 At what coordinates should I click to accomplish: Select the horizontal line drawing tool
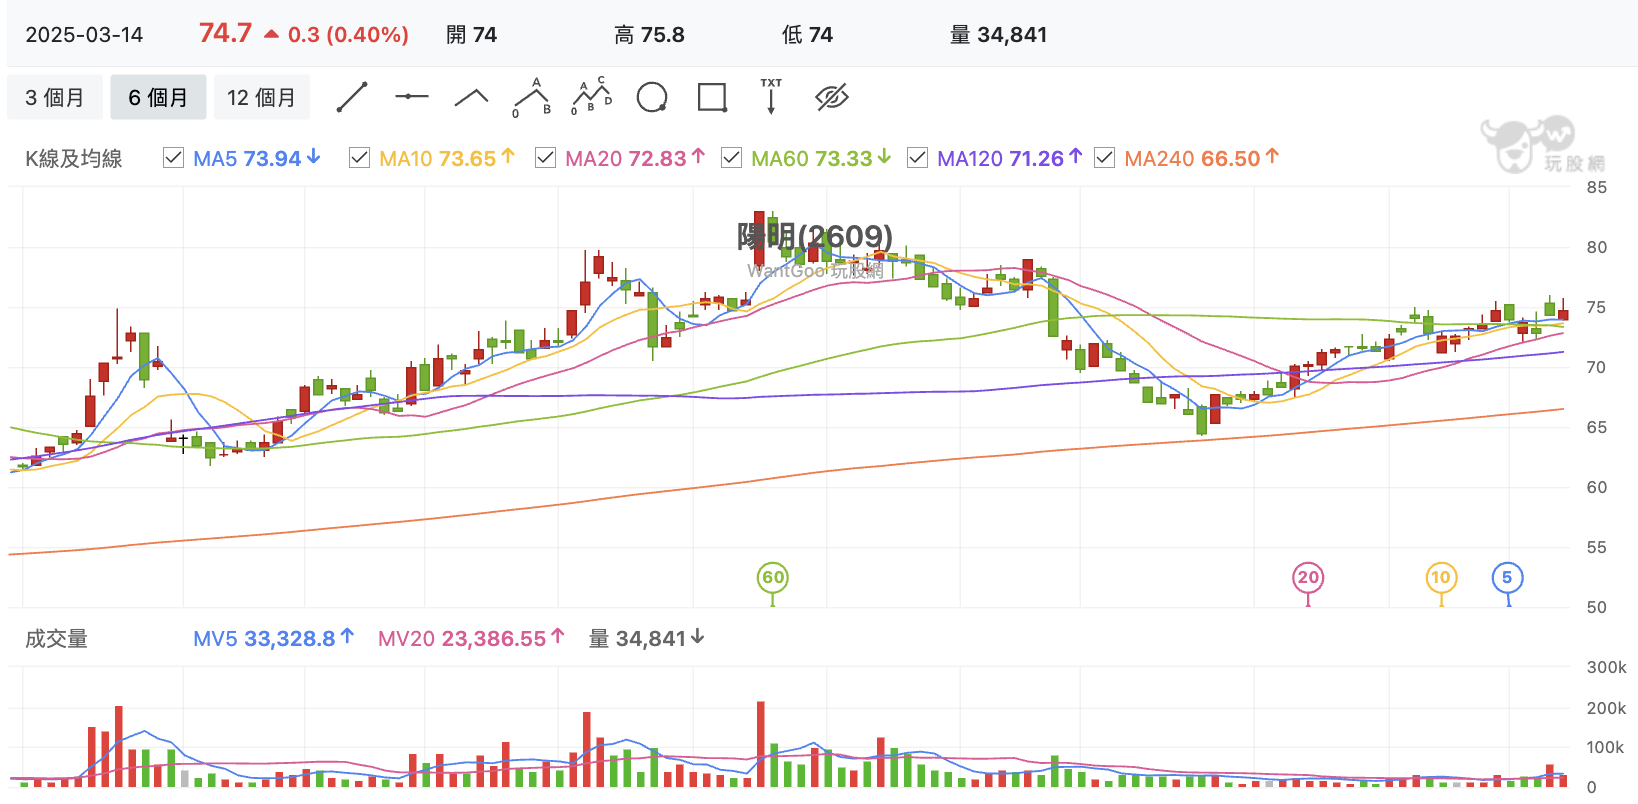point(412,97)
